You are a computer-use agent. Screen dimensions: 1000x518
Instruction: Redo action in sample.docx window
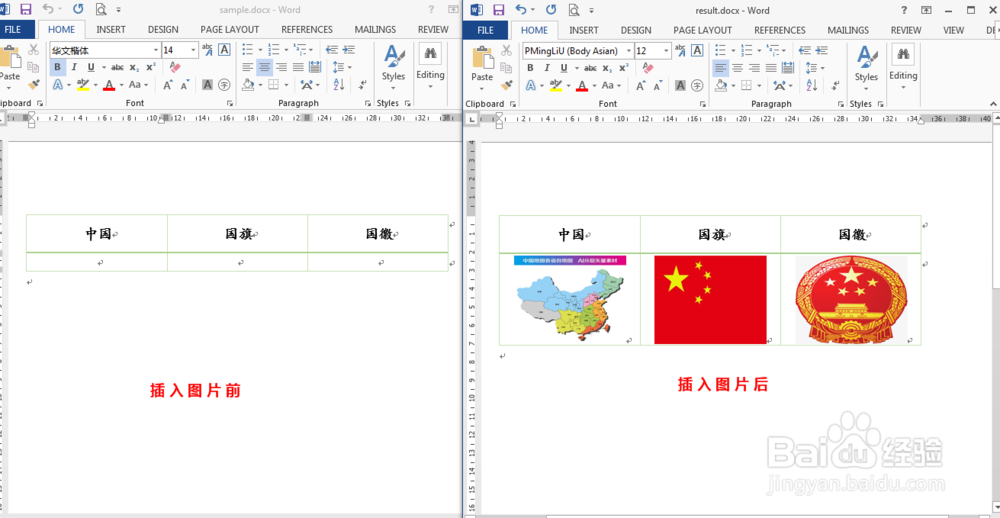point(78,10)
